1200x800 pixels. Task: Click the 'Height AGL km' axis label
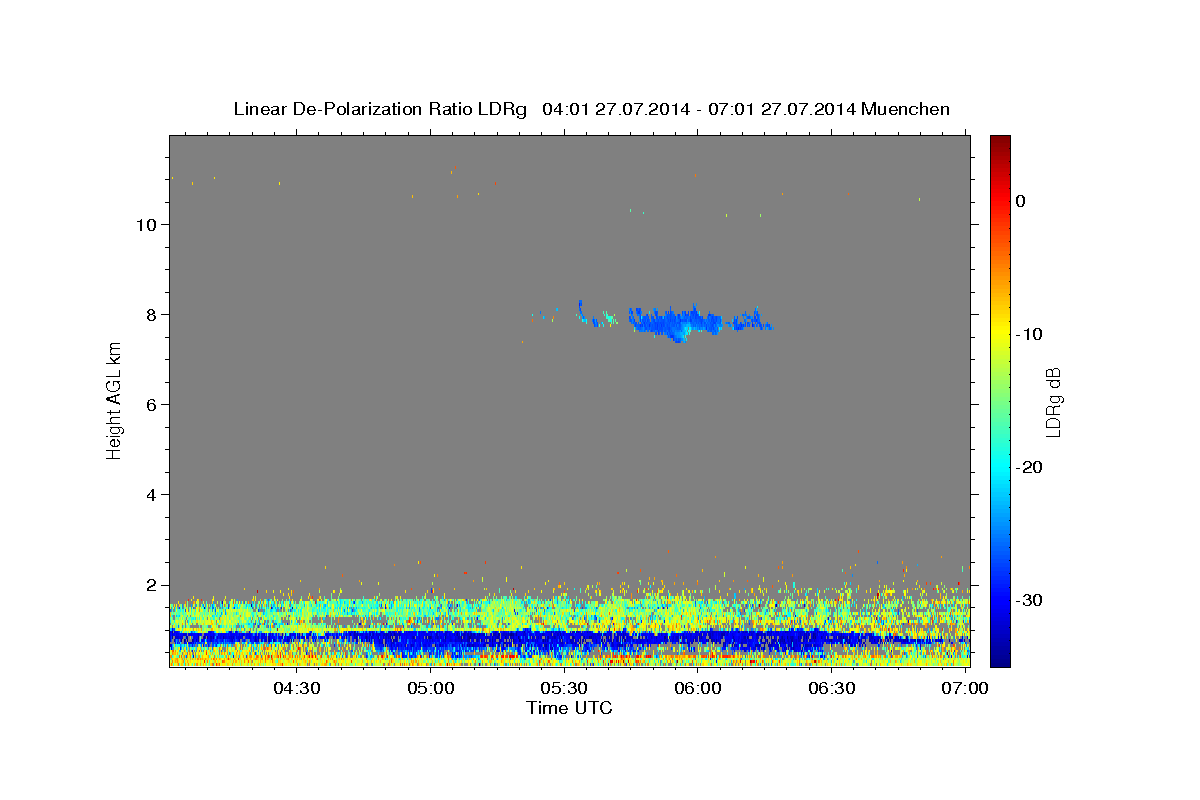pyautogui.click(x=114, y=401)
